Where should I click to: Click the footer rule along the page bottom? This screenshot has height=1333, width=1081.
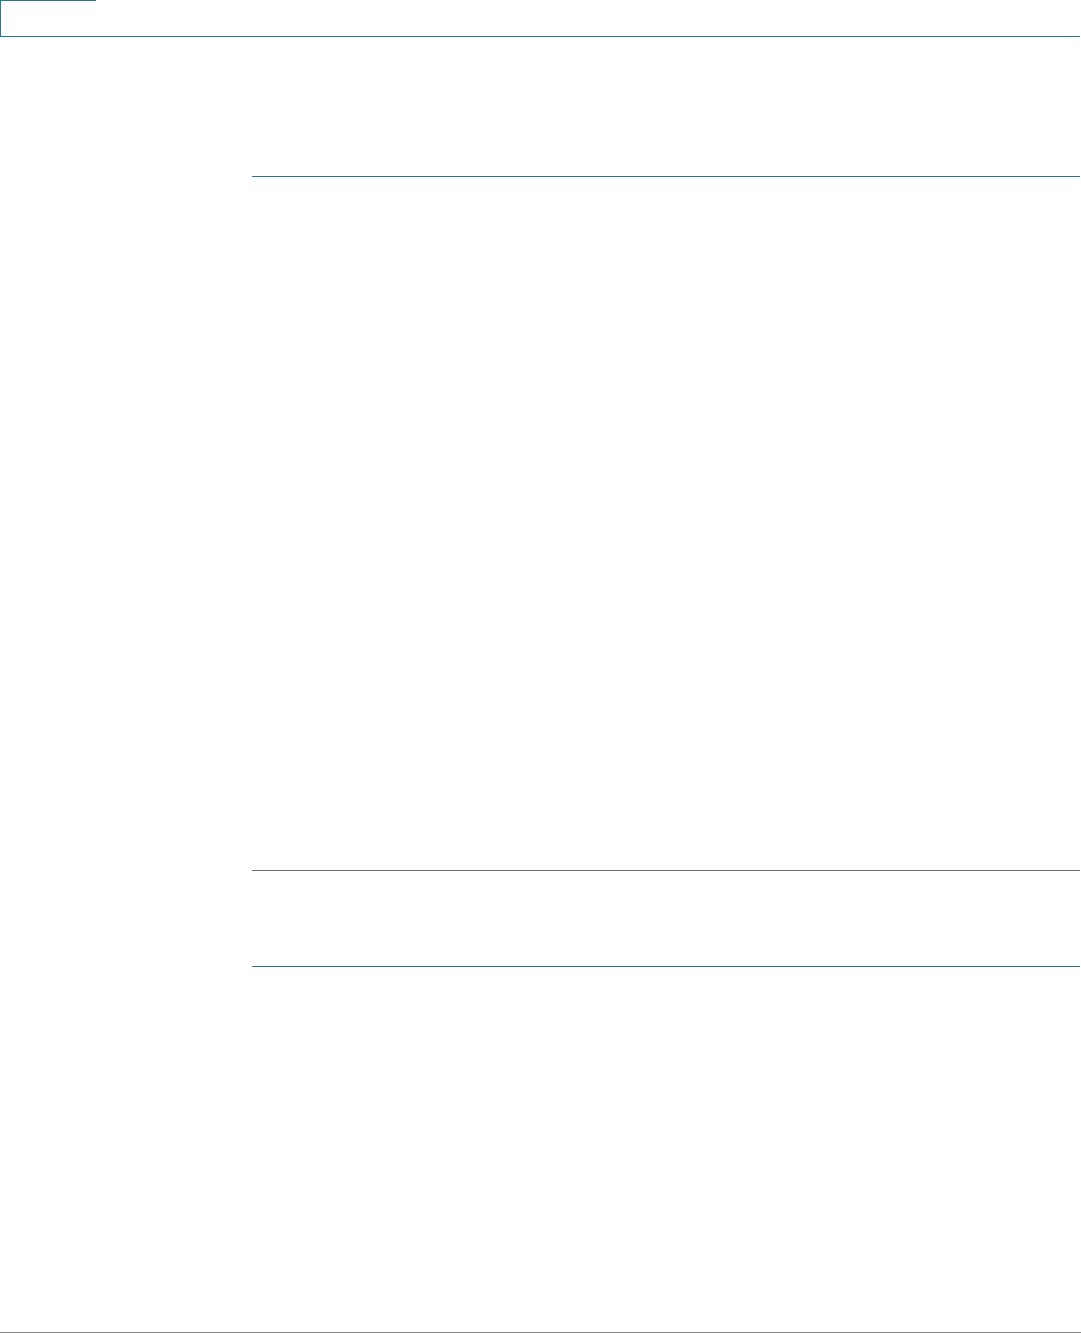point(540,1331)
